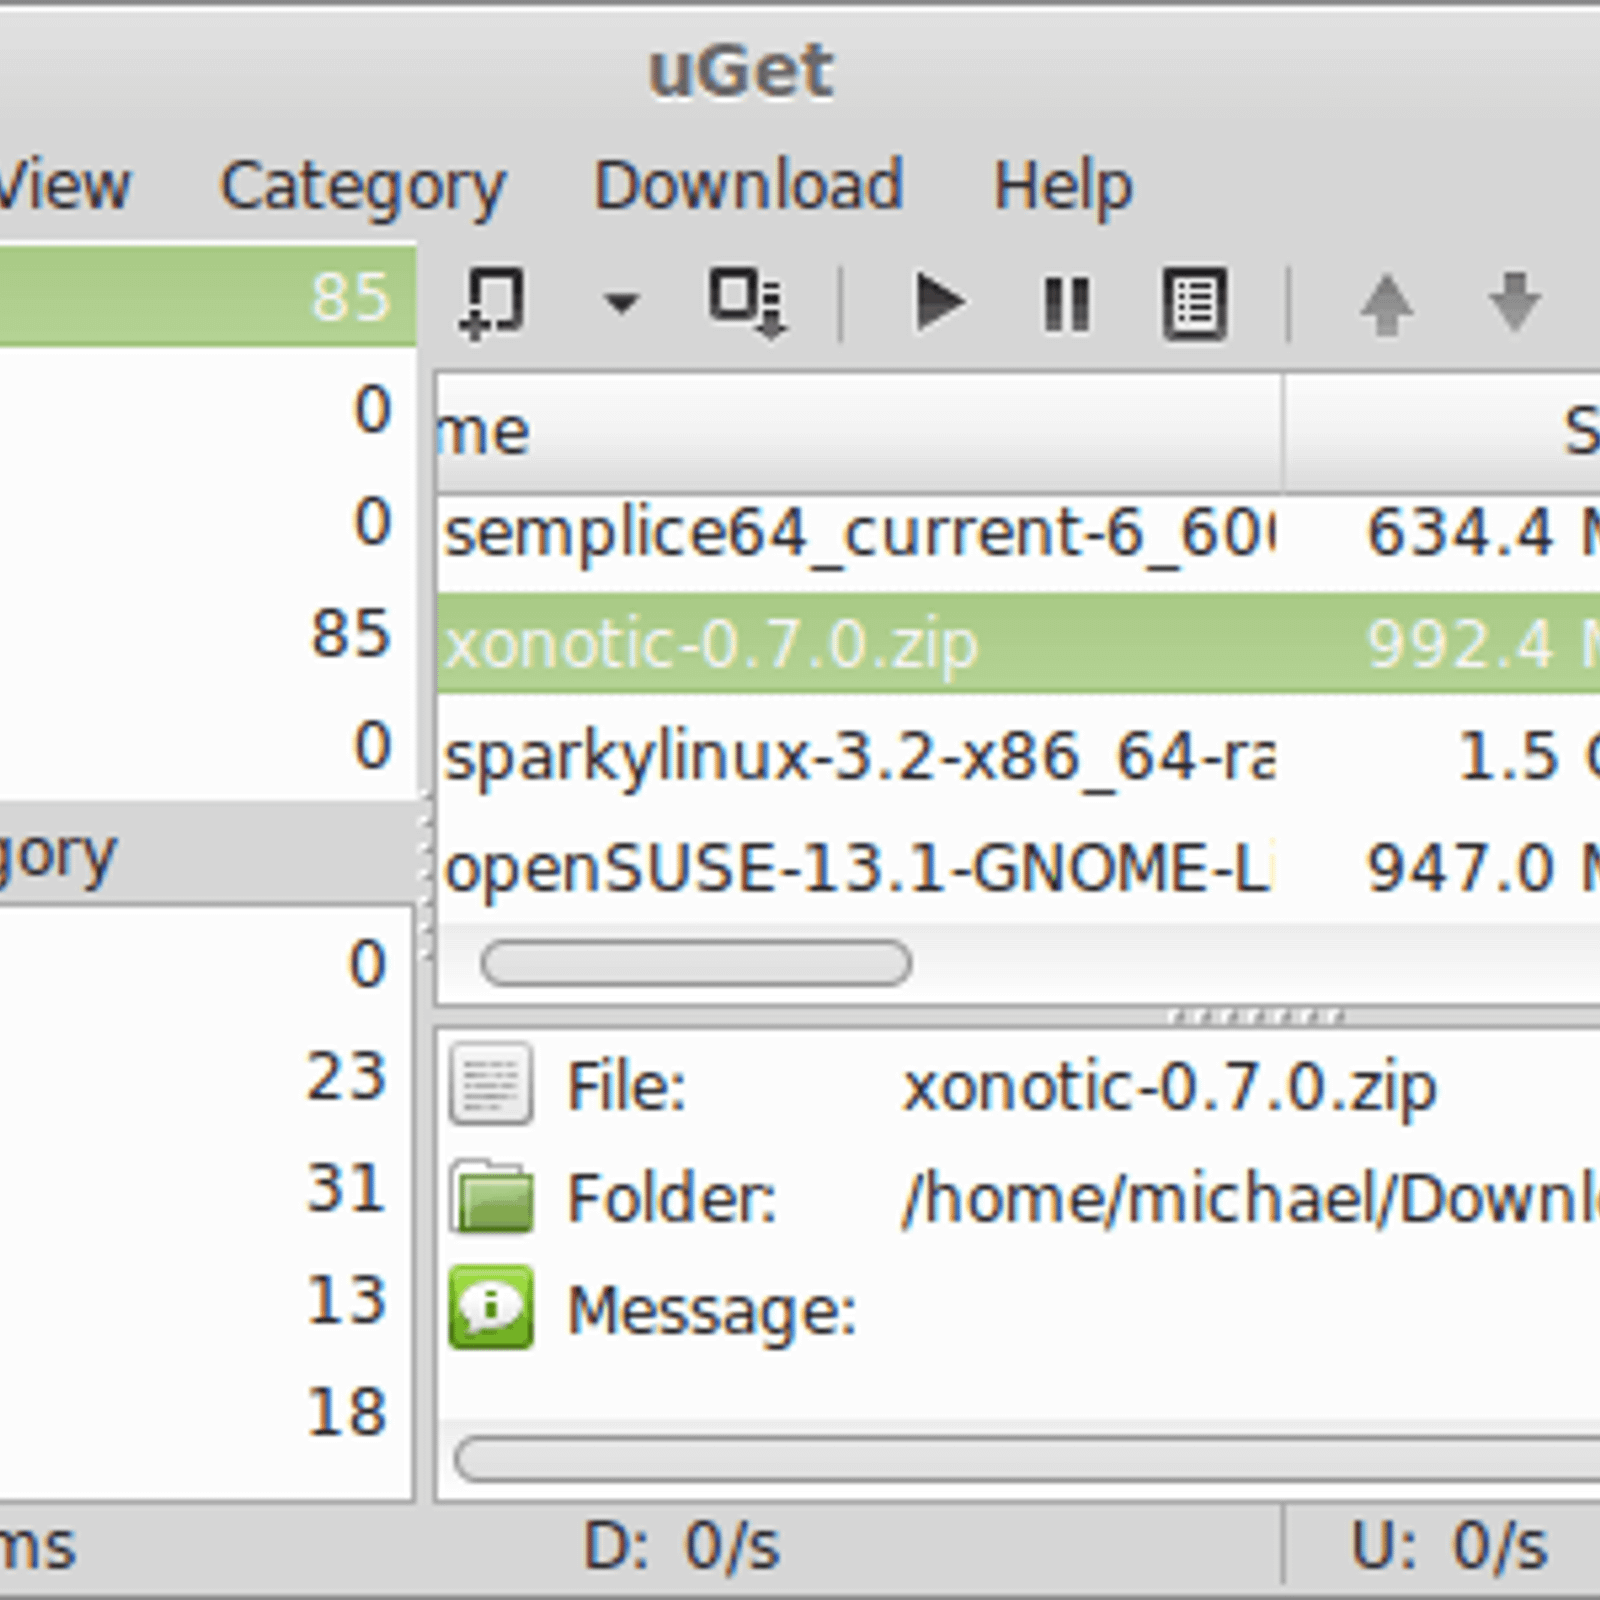Image resolution: width=1600 pixels, height=1600 pixels.
Task: Click the U: 0/s upload speed status
Action: (x=1449, y=1546)
